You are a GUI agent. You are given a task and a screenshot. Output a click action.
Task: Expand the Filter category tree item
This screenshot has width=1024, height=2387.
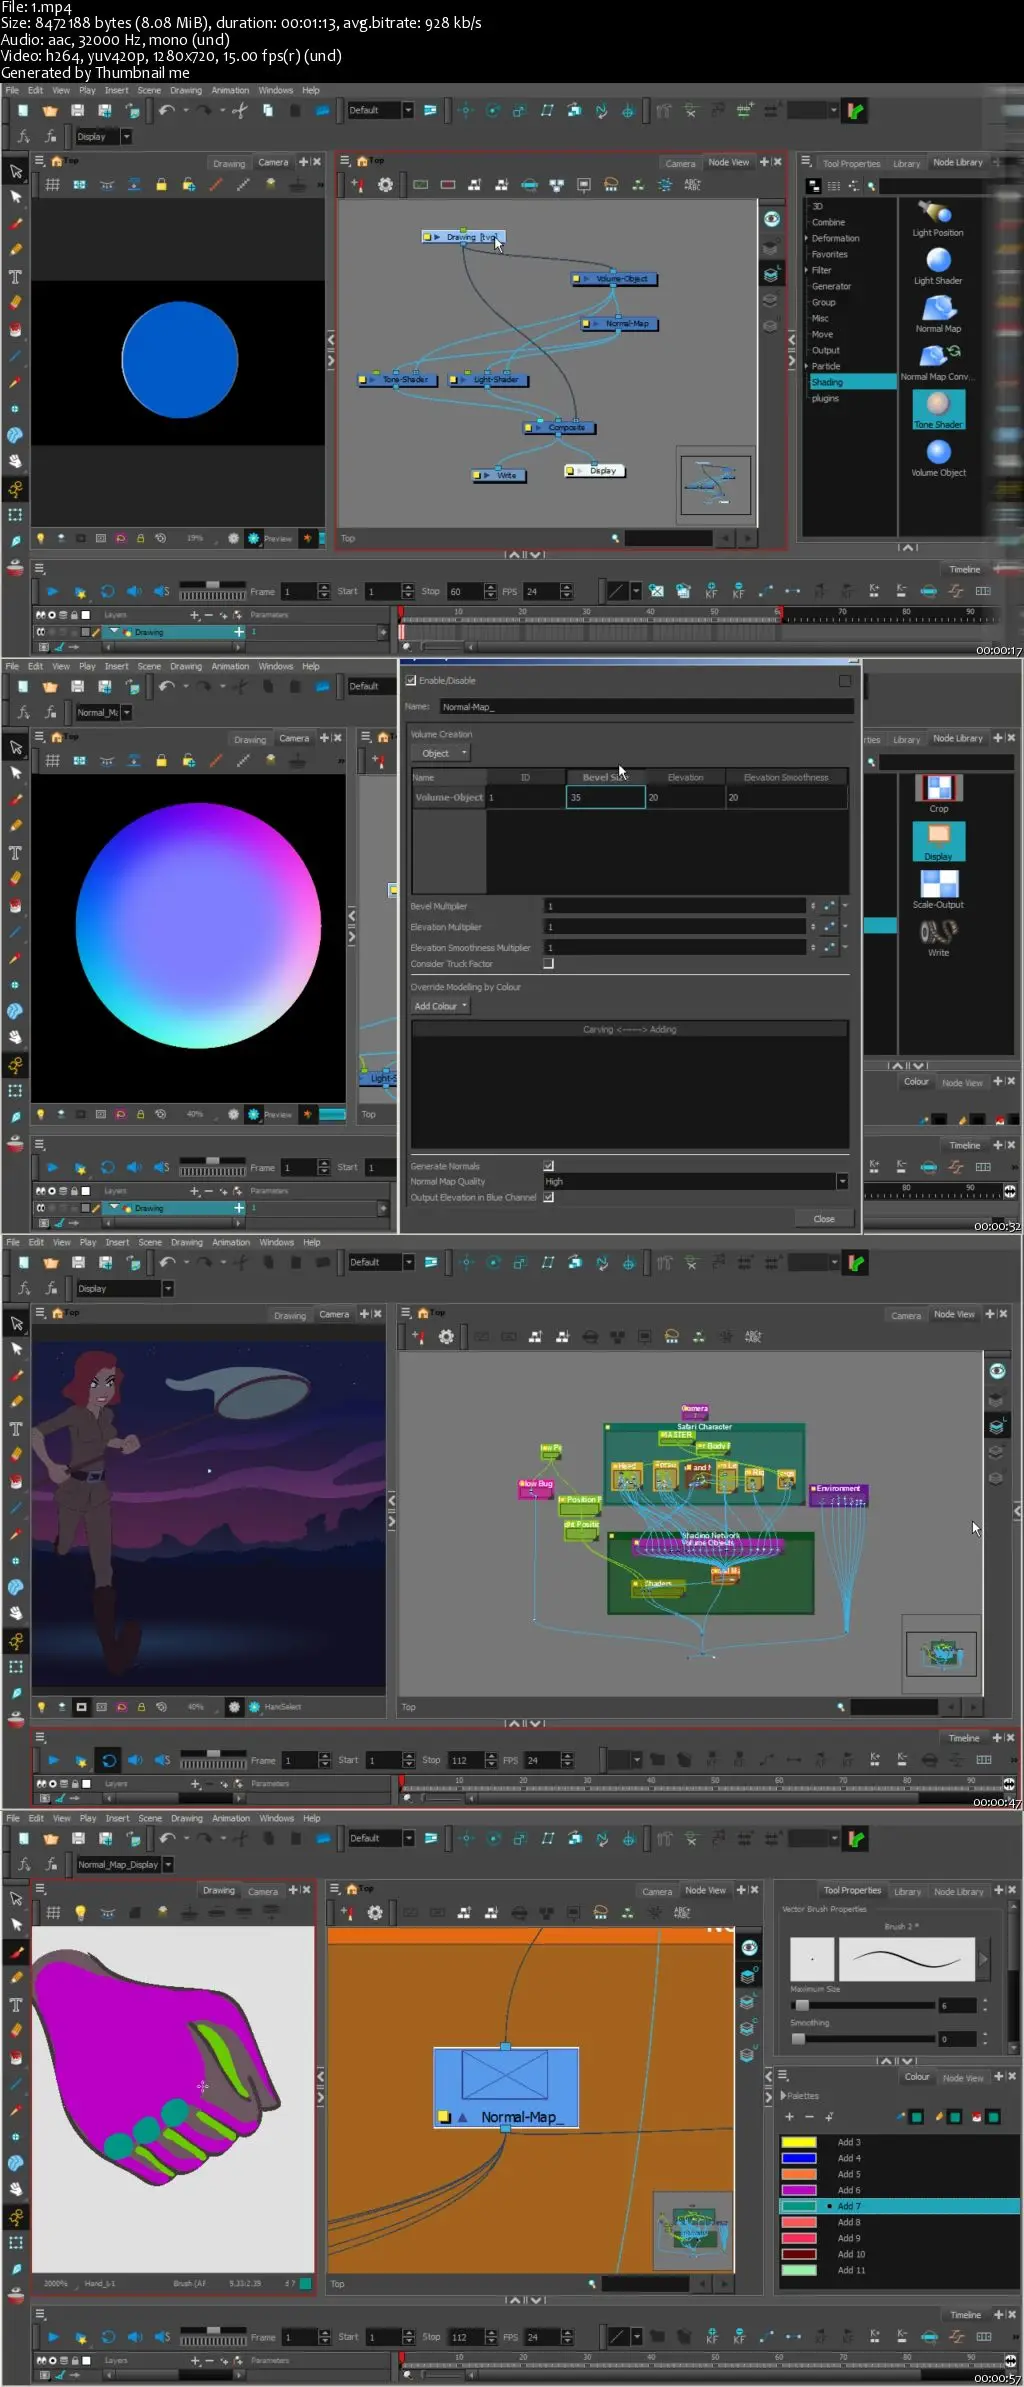coord(806,270)
